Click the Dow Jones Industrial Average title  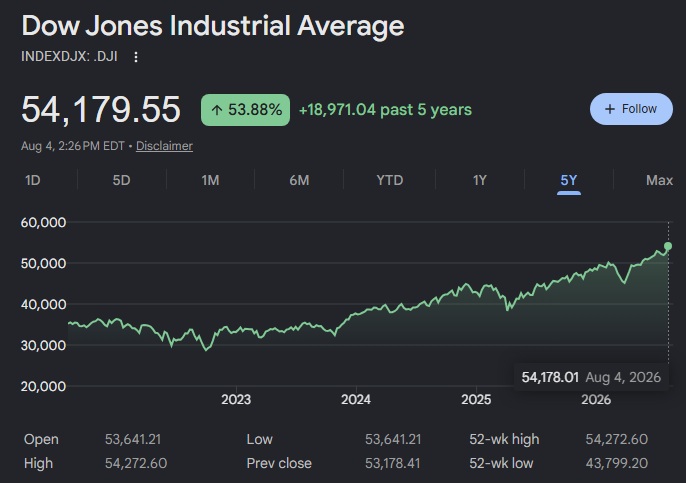click(213, 26)
